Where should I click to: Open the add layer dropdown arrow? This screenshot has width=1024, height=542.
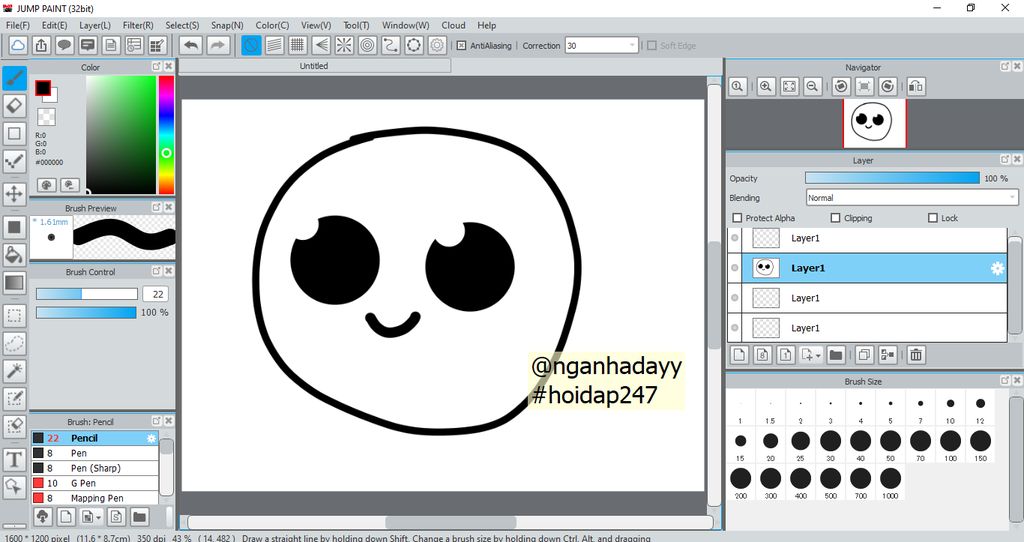point(819,355)
